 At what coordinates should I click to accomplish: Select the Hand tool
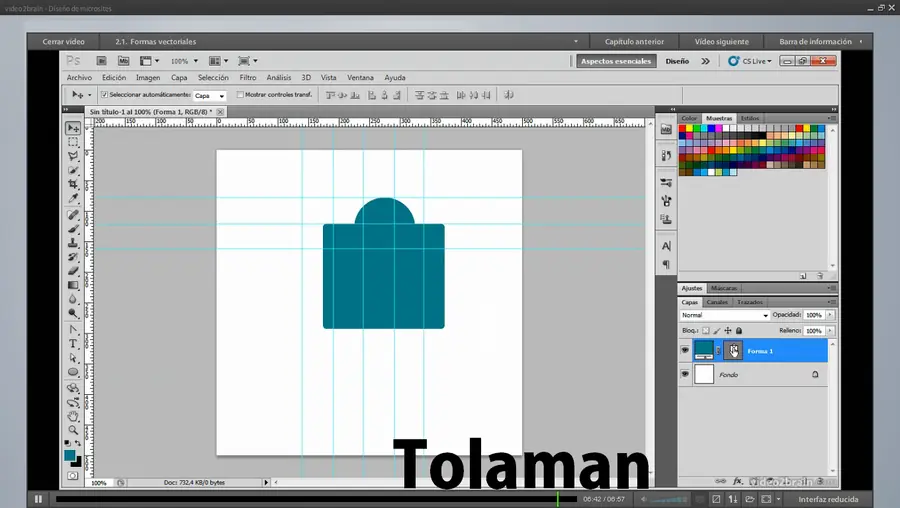[x=73, y=416]
